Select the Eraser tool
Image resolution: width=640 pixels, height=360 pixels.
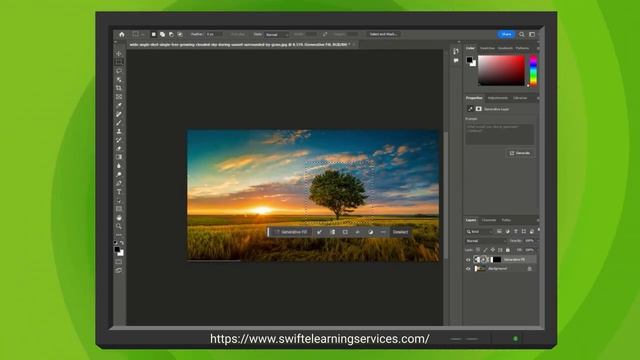coord(119,148)
